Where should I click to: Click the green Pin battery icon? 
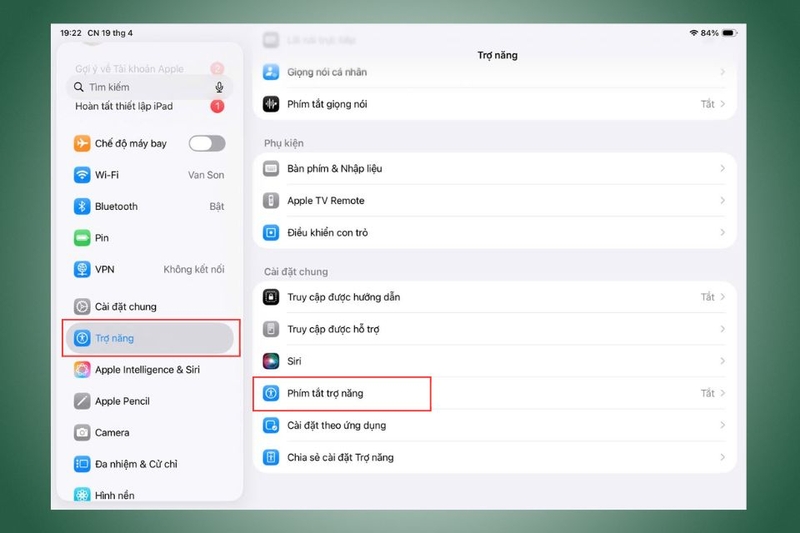coord(82,238)
